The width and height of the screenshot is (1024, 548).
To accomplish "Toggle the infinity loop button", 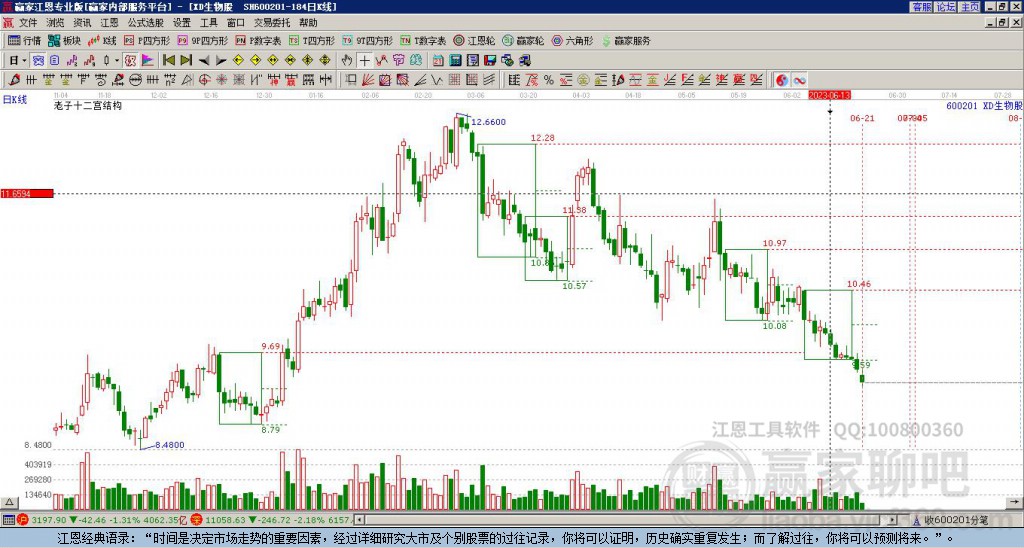I will coord(799,80).
